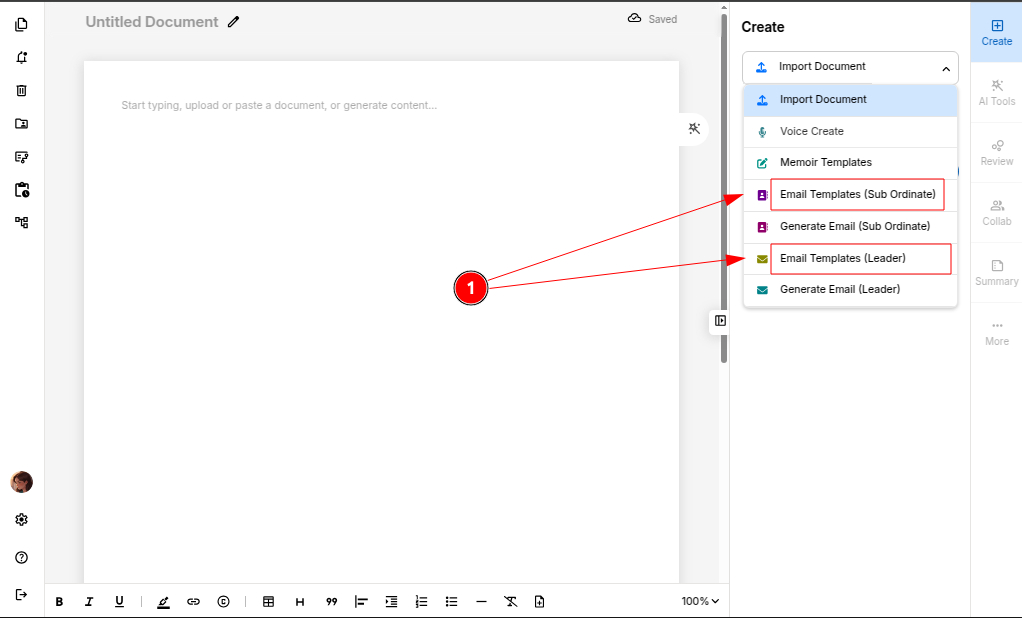Click the insert link icon
This screenshot has height=618, width=1022.
tap(193, 602)
